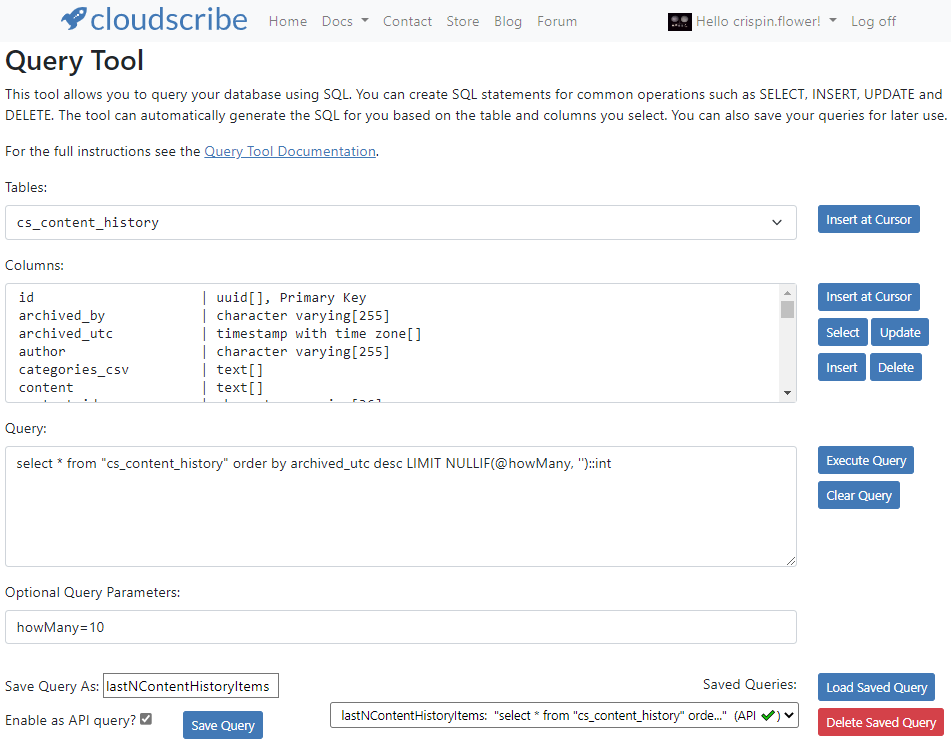Image resolution: width=951 pixels, height=742 pixels.
Task: Click the cloudscribe rocket logo icon
Action: pyautogui.click(x=73, y=19)
